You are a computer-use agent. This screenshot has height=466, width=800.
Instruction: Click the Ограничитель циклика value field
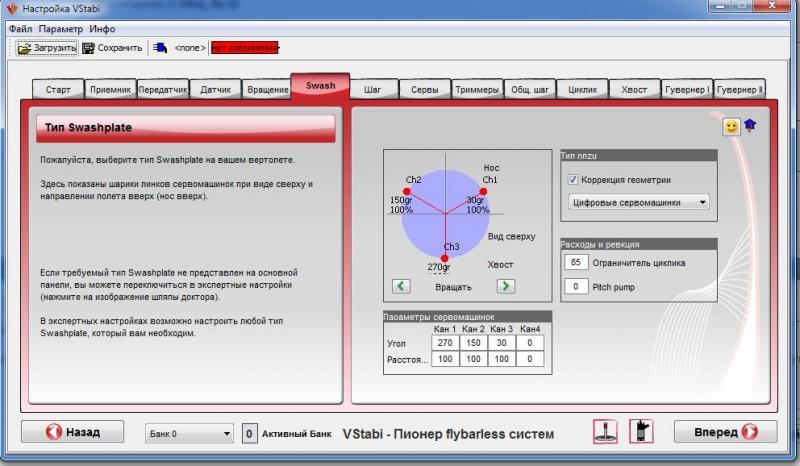click(x=575, y=263)
